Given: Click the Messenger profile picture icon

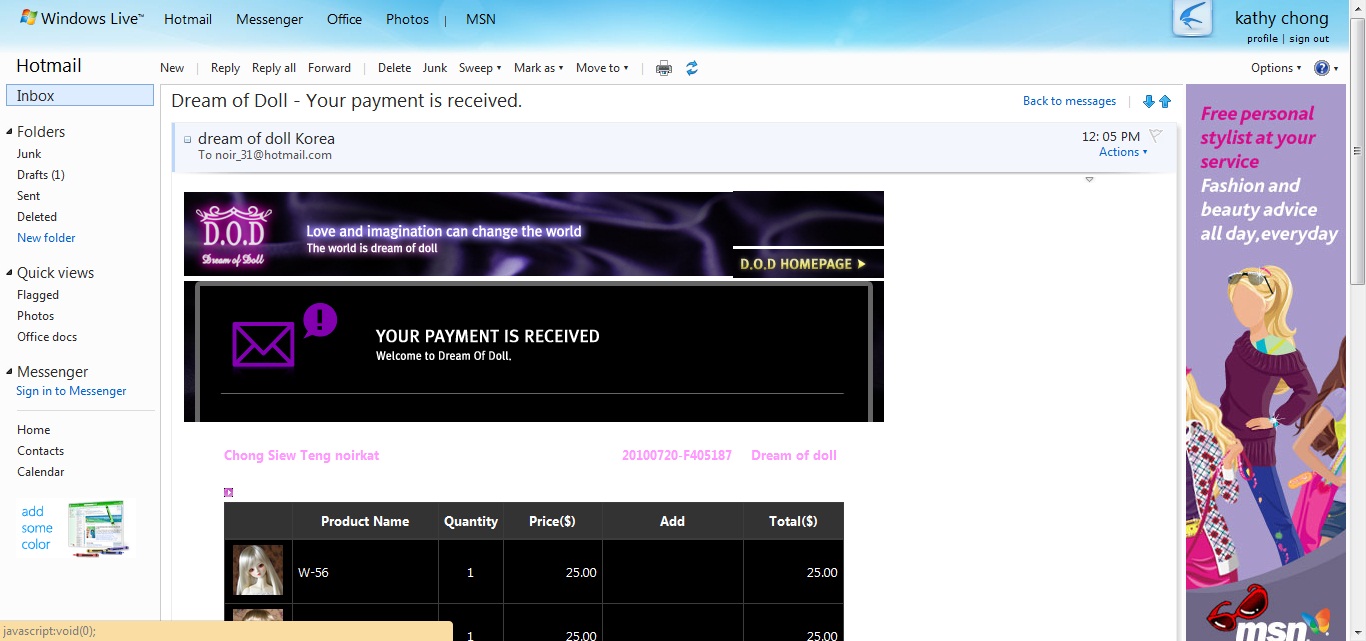Looking at the screenshot, I should coord(1192,19).
